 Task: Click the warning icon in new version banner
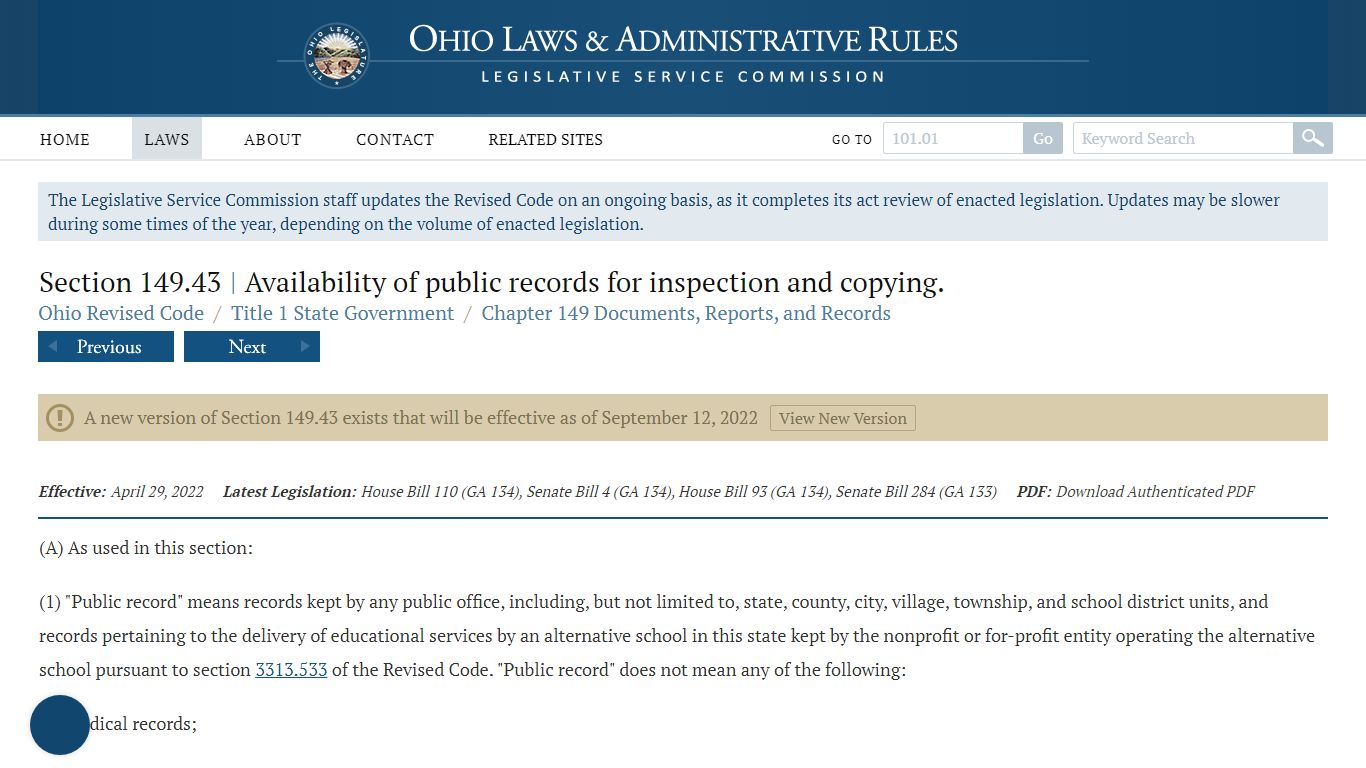pos(60,418)
